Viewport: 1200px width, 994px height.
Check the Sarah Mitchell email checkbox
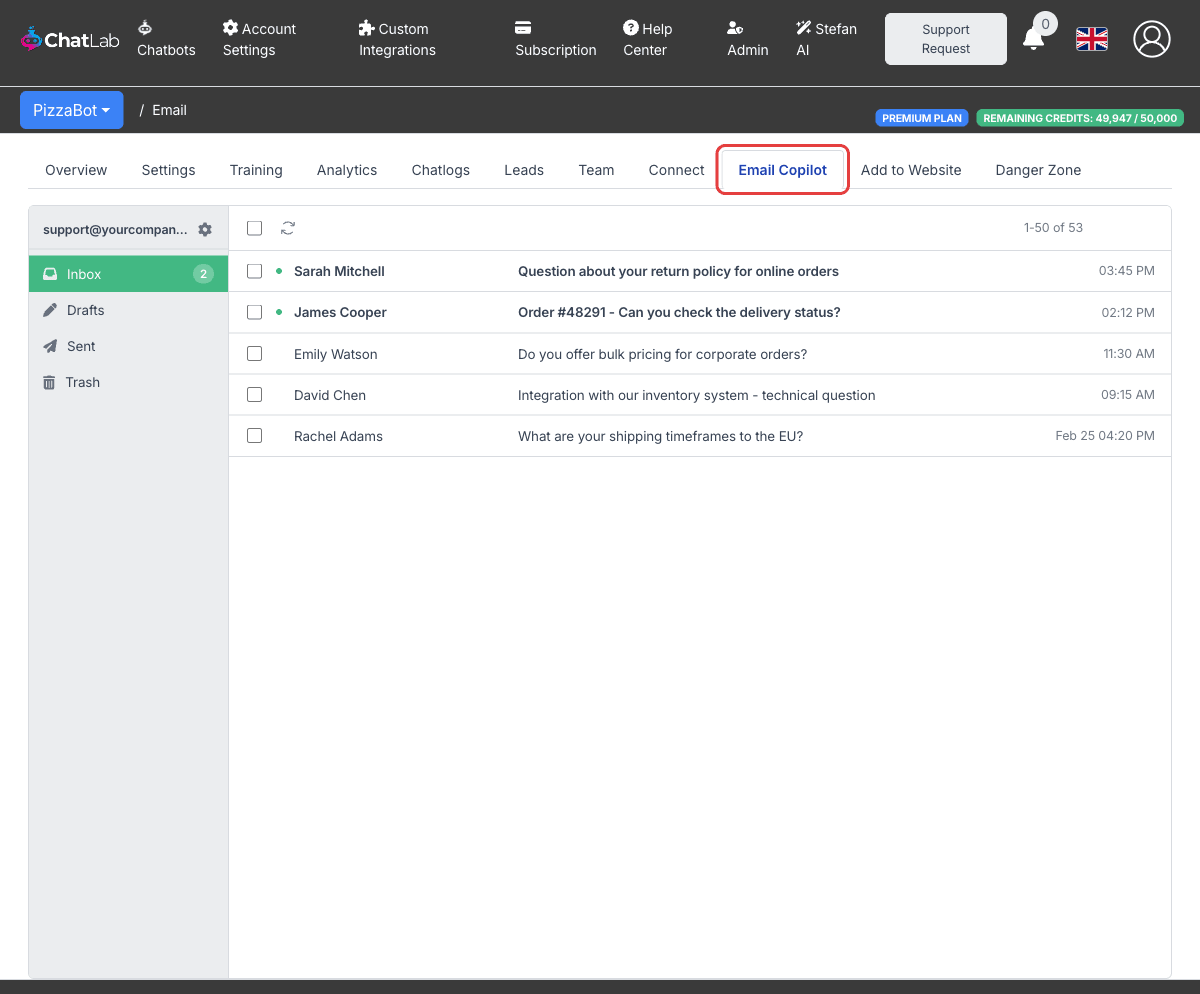[255, 271]
